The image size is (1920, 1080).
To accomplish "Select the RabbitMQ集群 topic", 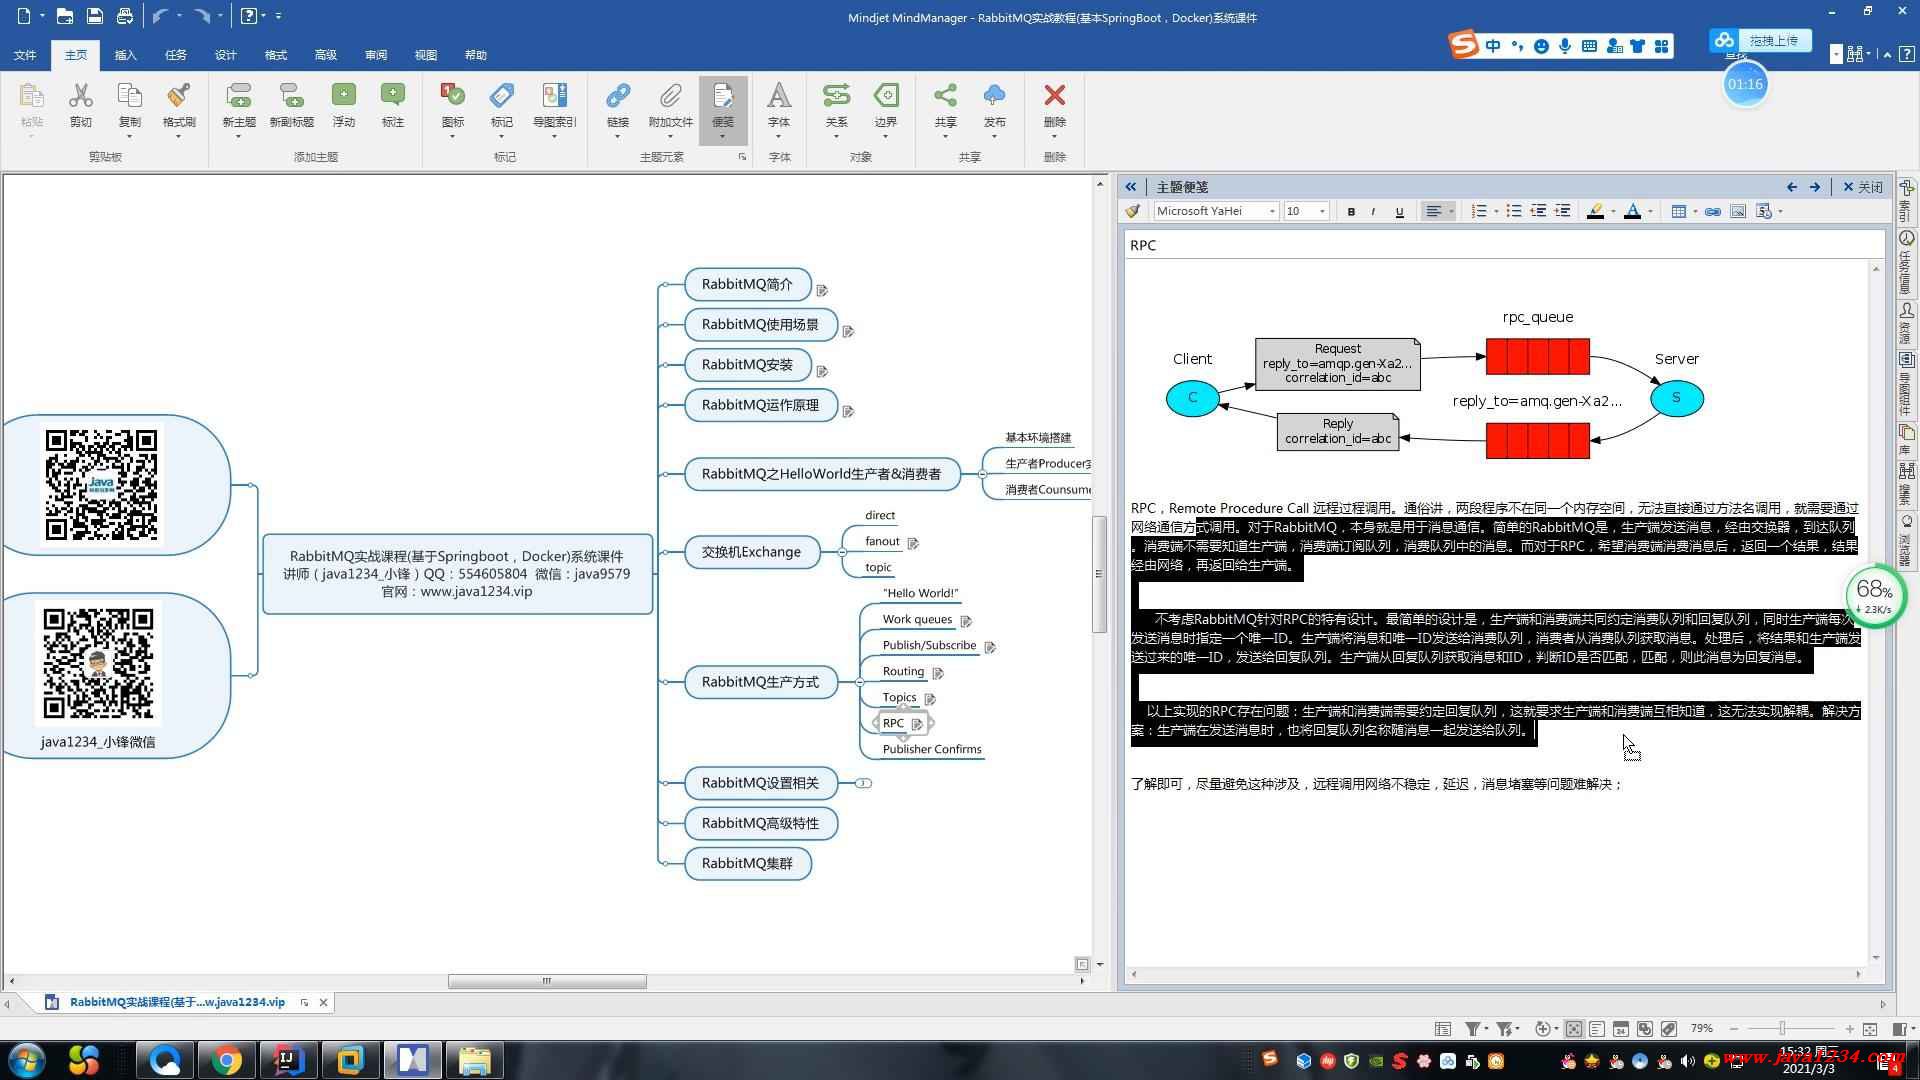I will (x=747, y=863).
